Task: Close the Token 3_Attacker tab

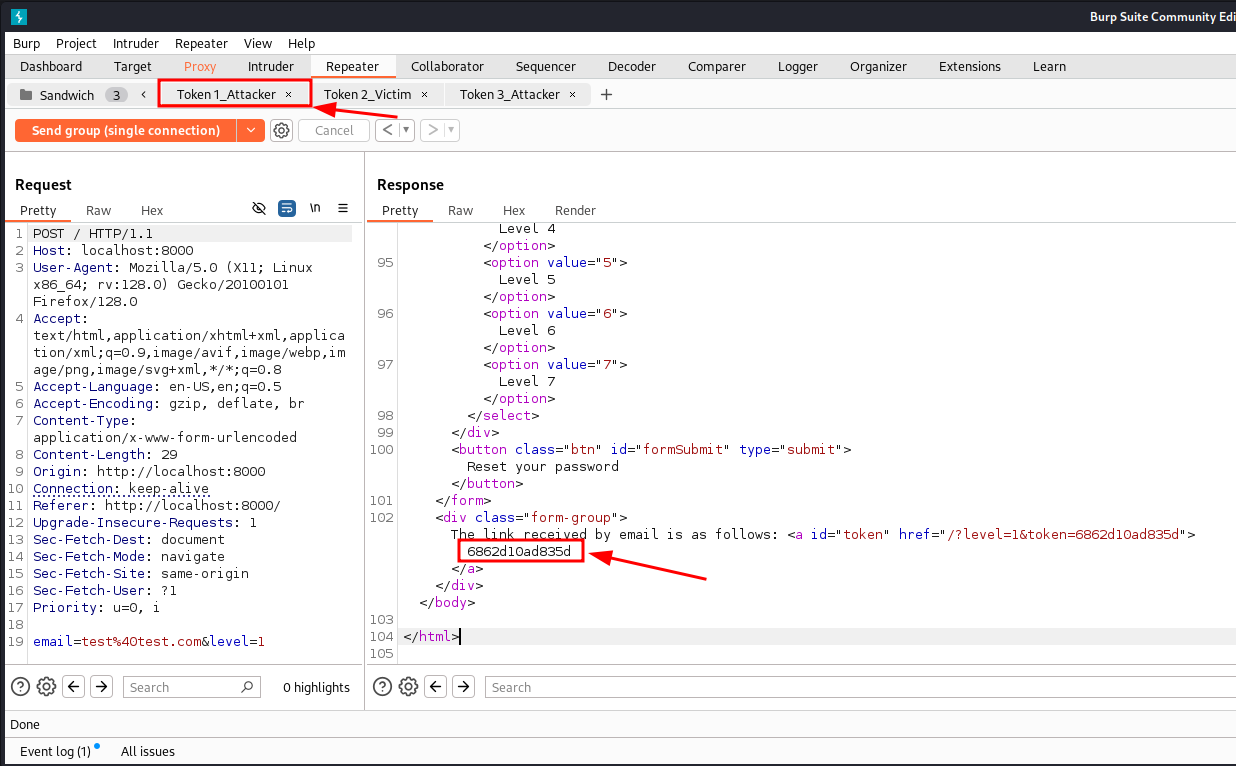Action: pyautogui.click(x=572, y=94)
